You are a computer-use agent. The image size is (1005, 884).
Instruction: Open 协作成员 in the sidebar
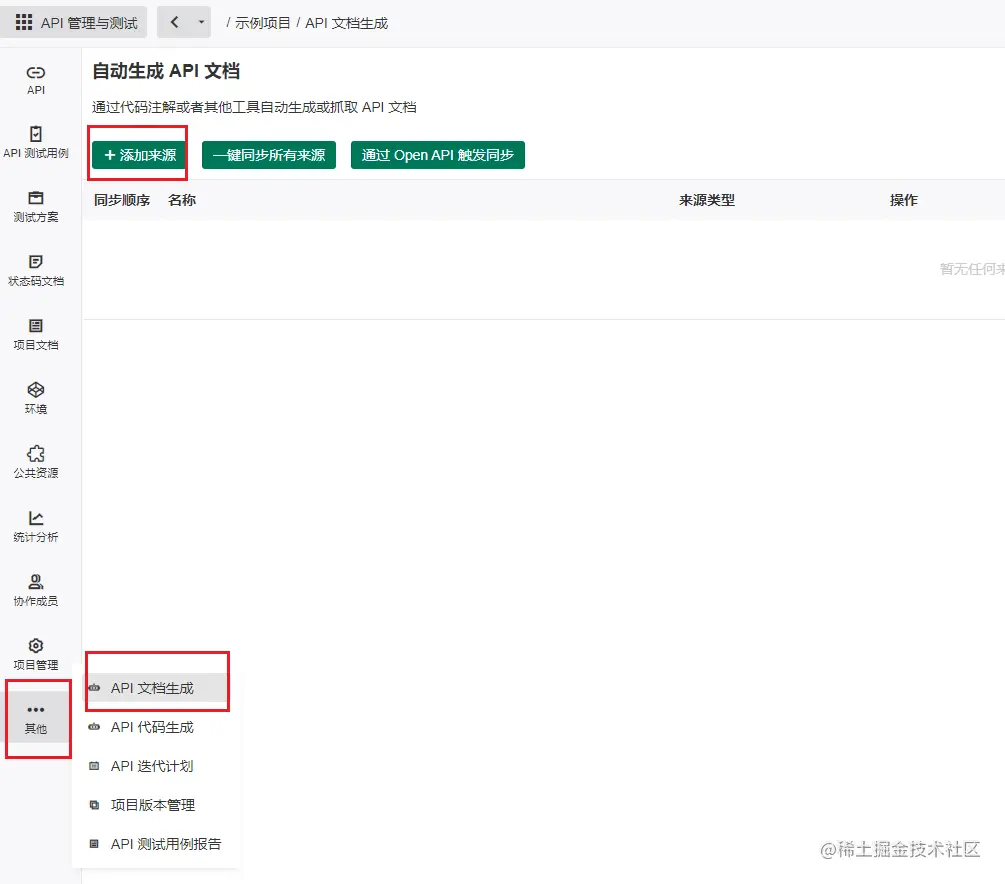36,588
